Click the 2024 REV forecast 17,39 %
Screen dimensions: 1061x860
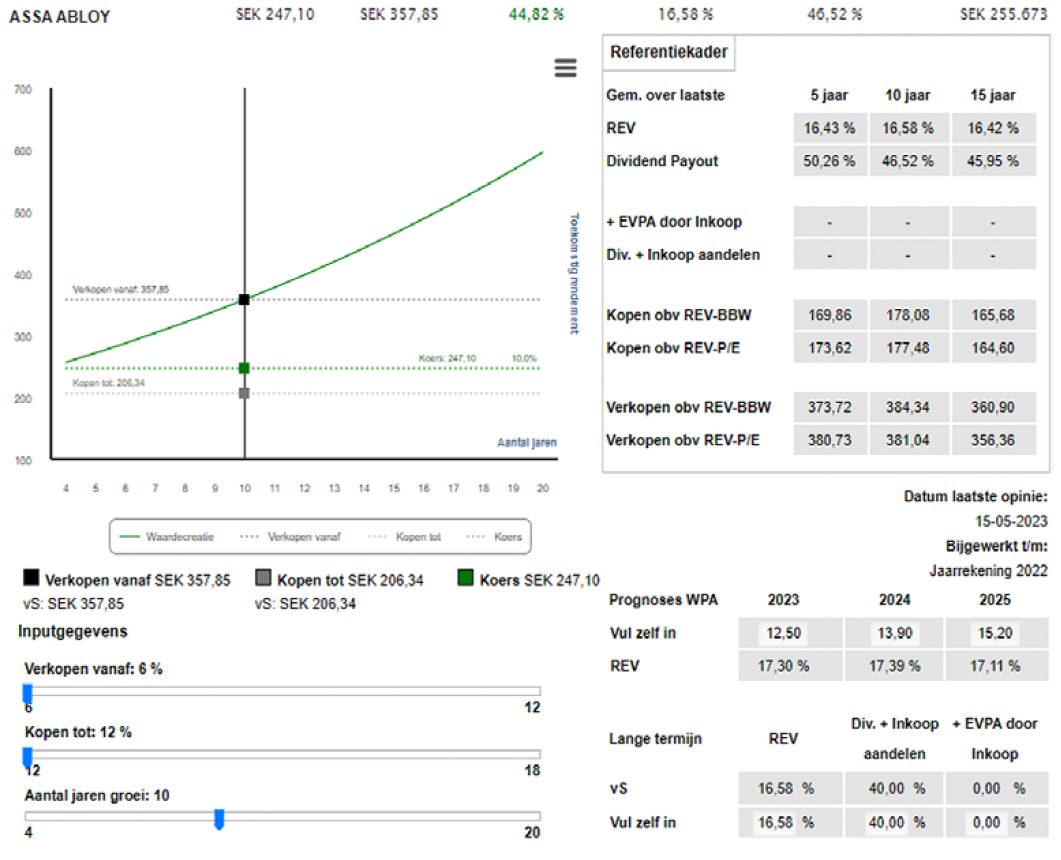coord(895,666)
